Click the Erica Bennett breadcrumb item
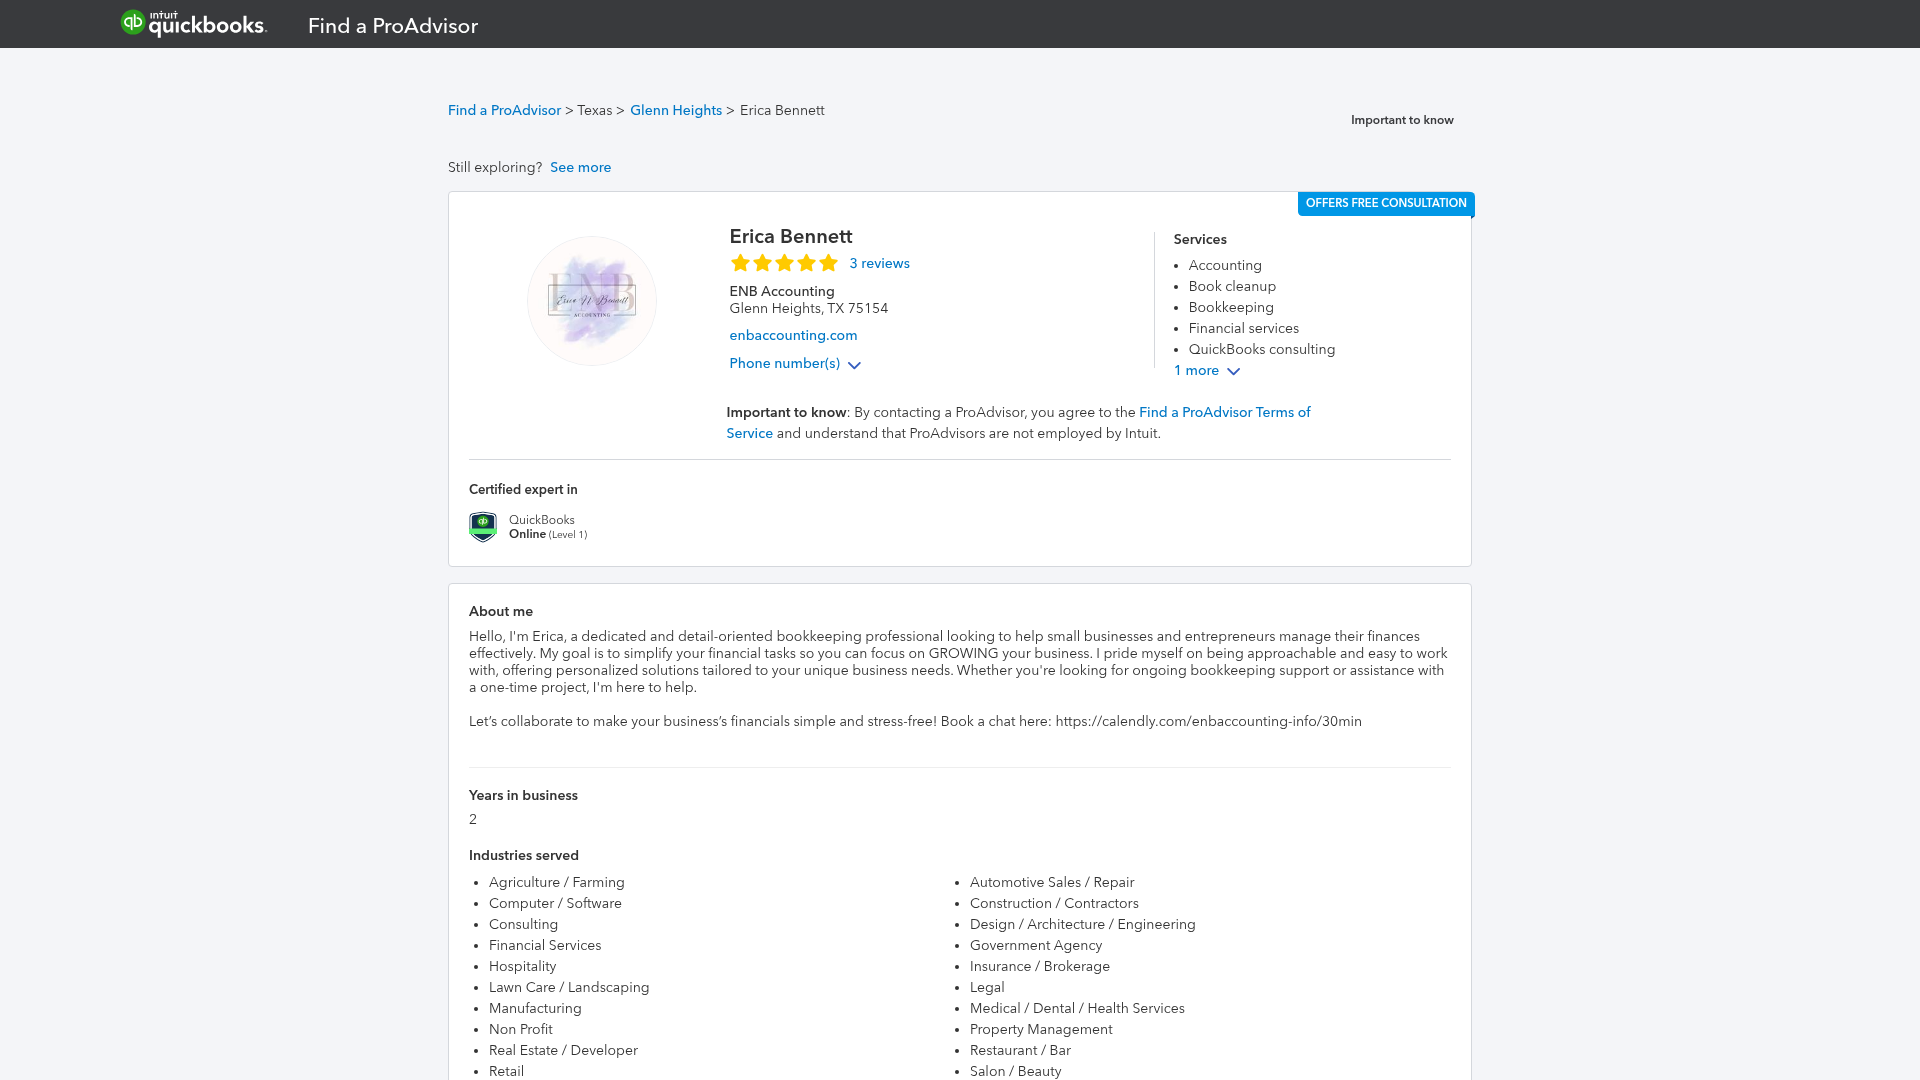This screenshot has width=1920, height=1080. click(782, 111)
